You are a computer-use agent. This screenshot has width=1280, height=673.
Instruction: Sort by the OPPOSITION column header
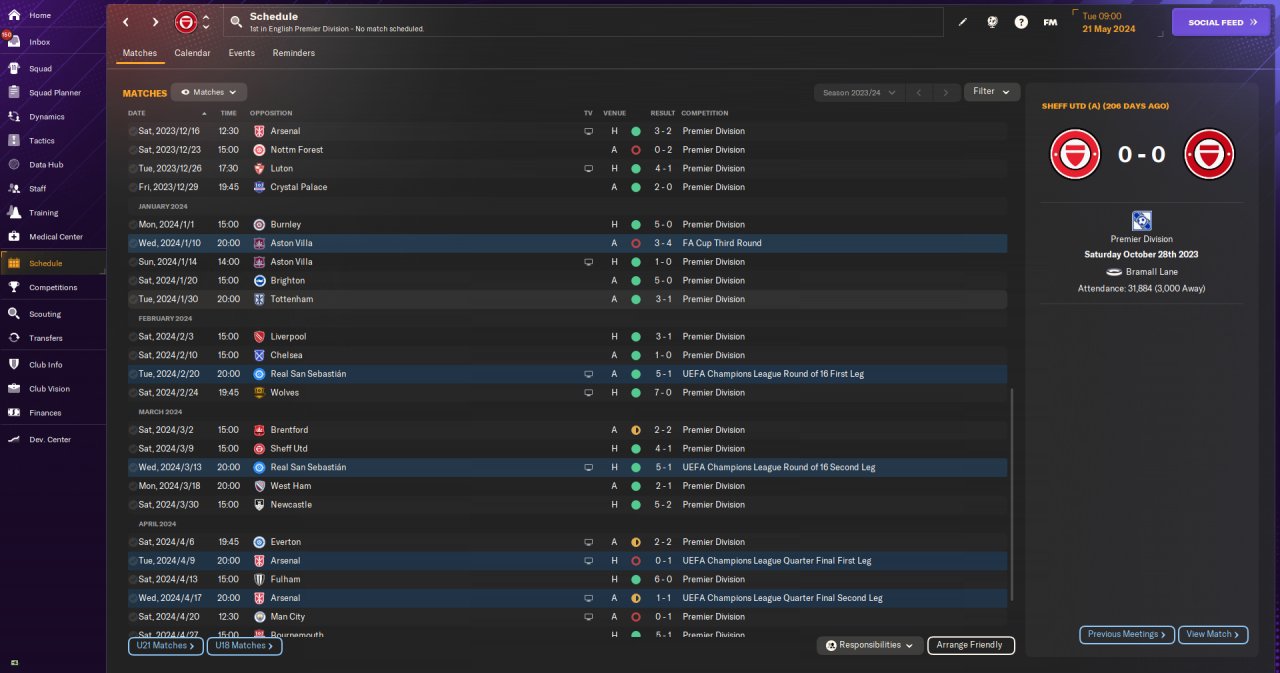271,113
